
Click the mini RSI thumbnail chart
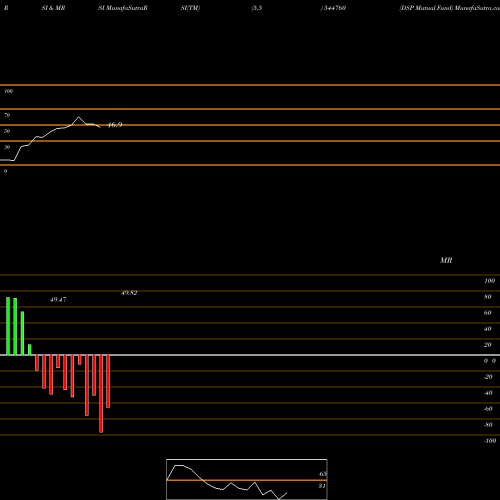[247, 479]
